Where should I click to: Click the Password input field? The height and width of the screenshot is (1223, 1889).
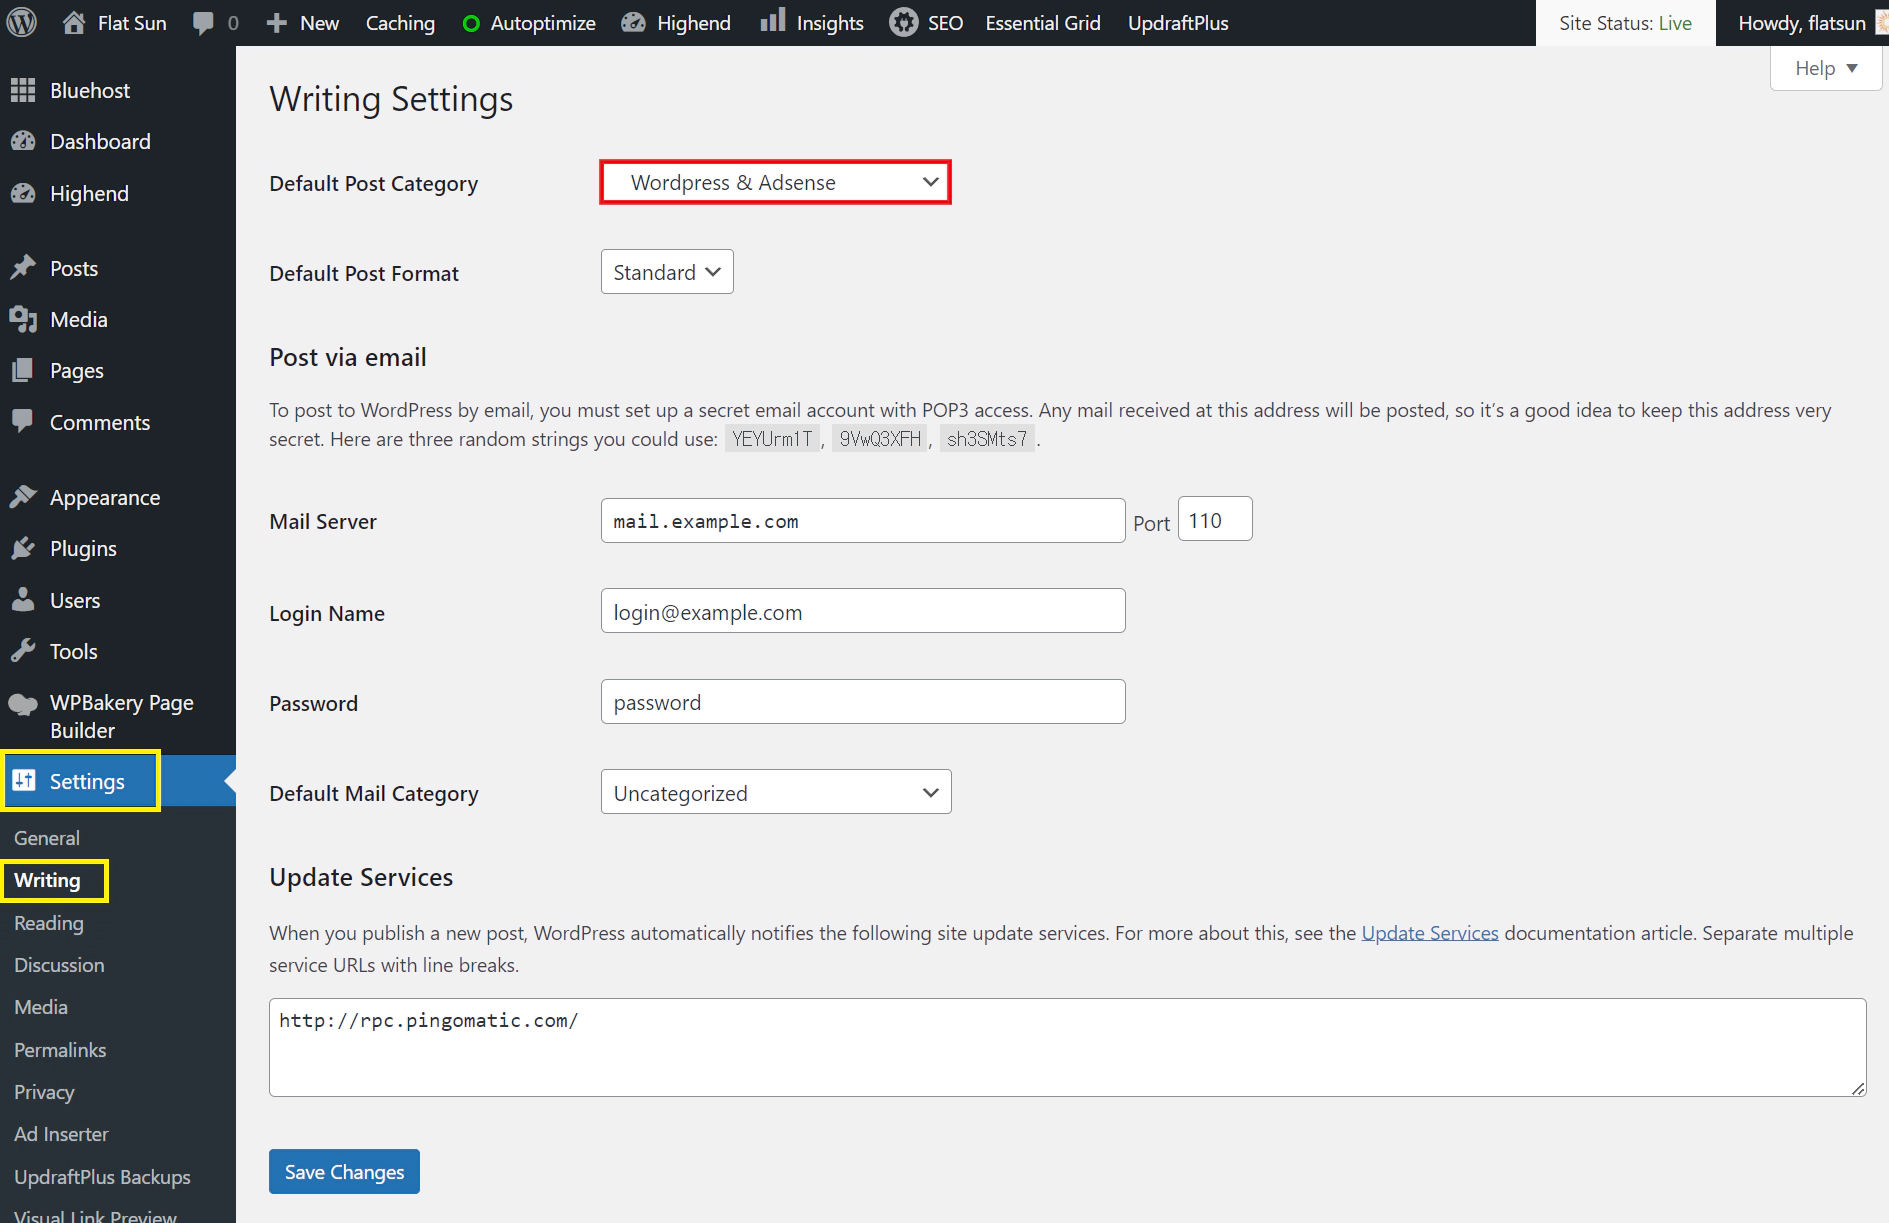(x=863, y=701)
